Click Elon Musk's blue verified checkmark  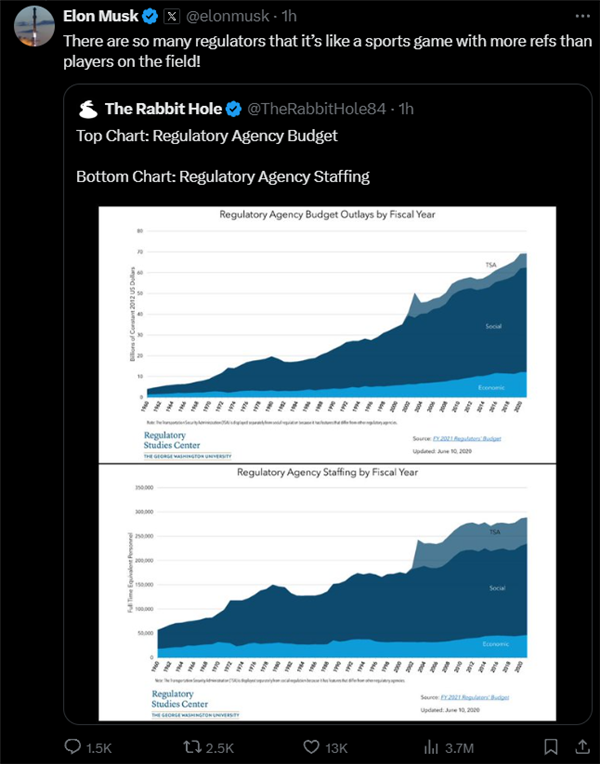pos(150,17)
